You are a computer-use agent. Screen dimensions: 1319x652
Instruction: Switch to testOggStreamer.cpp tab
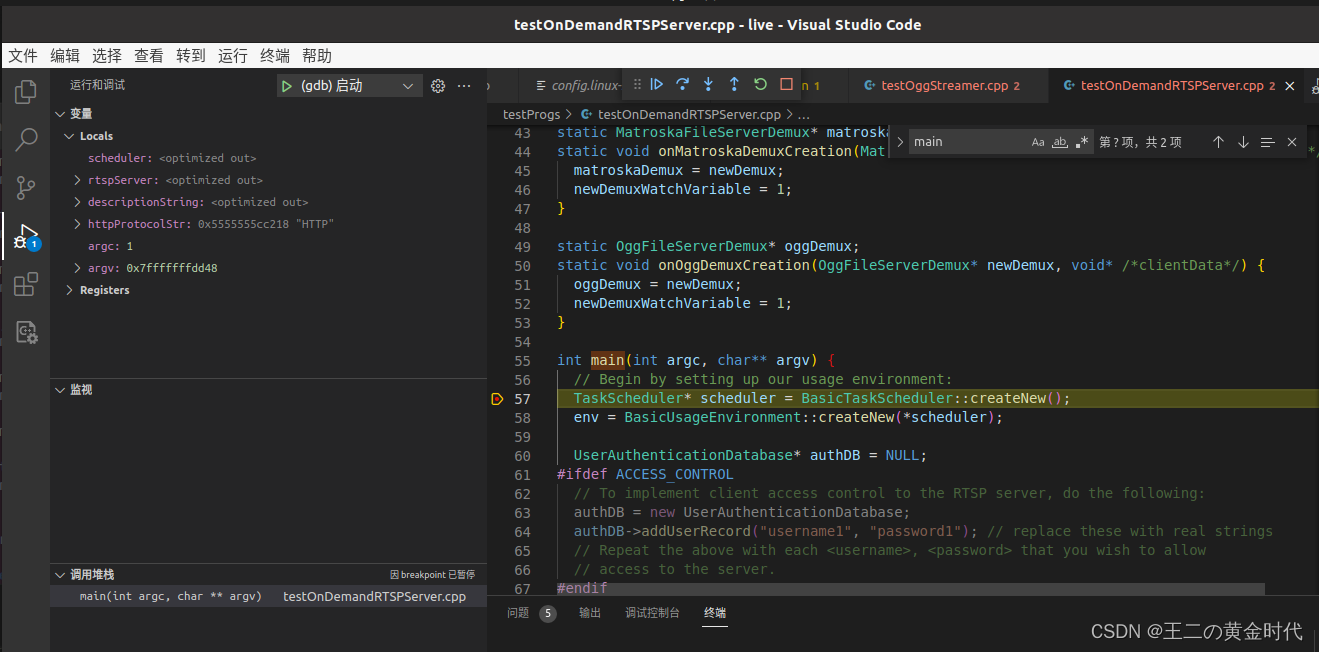click(949, 86)
